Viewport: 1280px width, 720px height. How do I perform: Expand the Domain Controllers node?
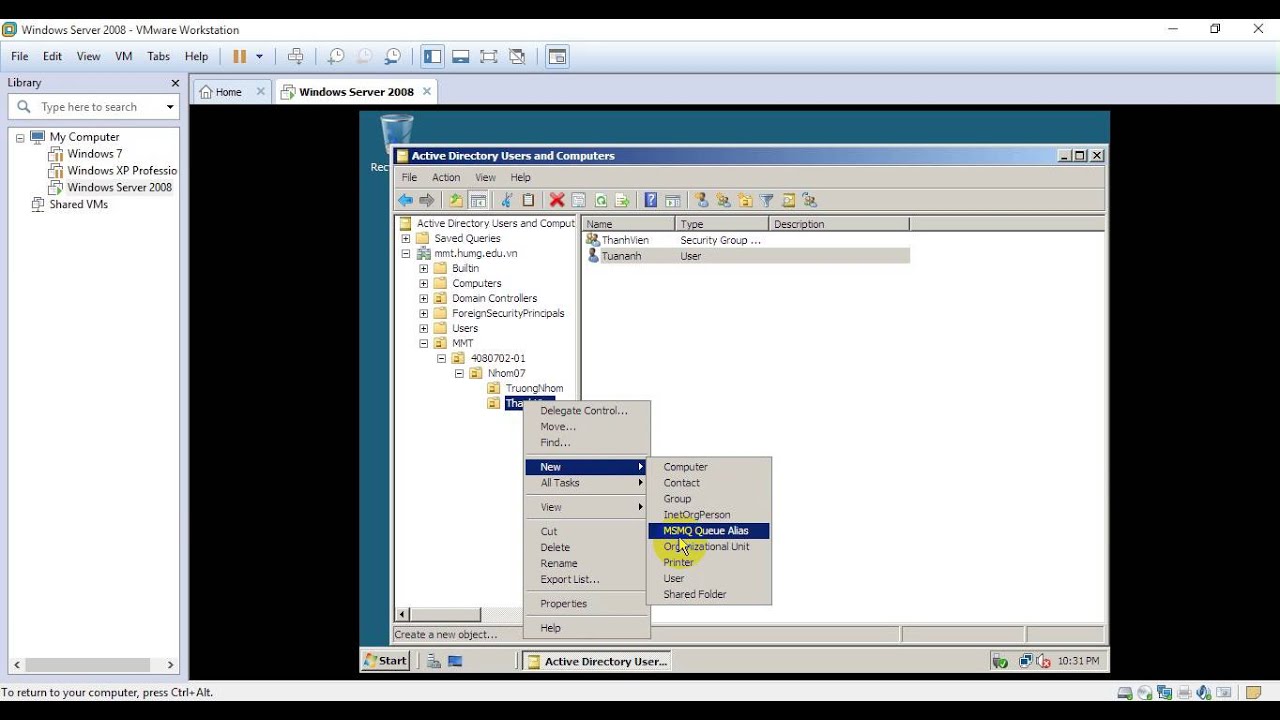[423, 299]
